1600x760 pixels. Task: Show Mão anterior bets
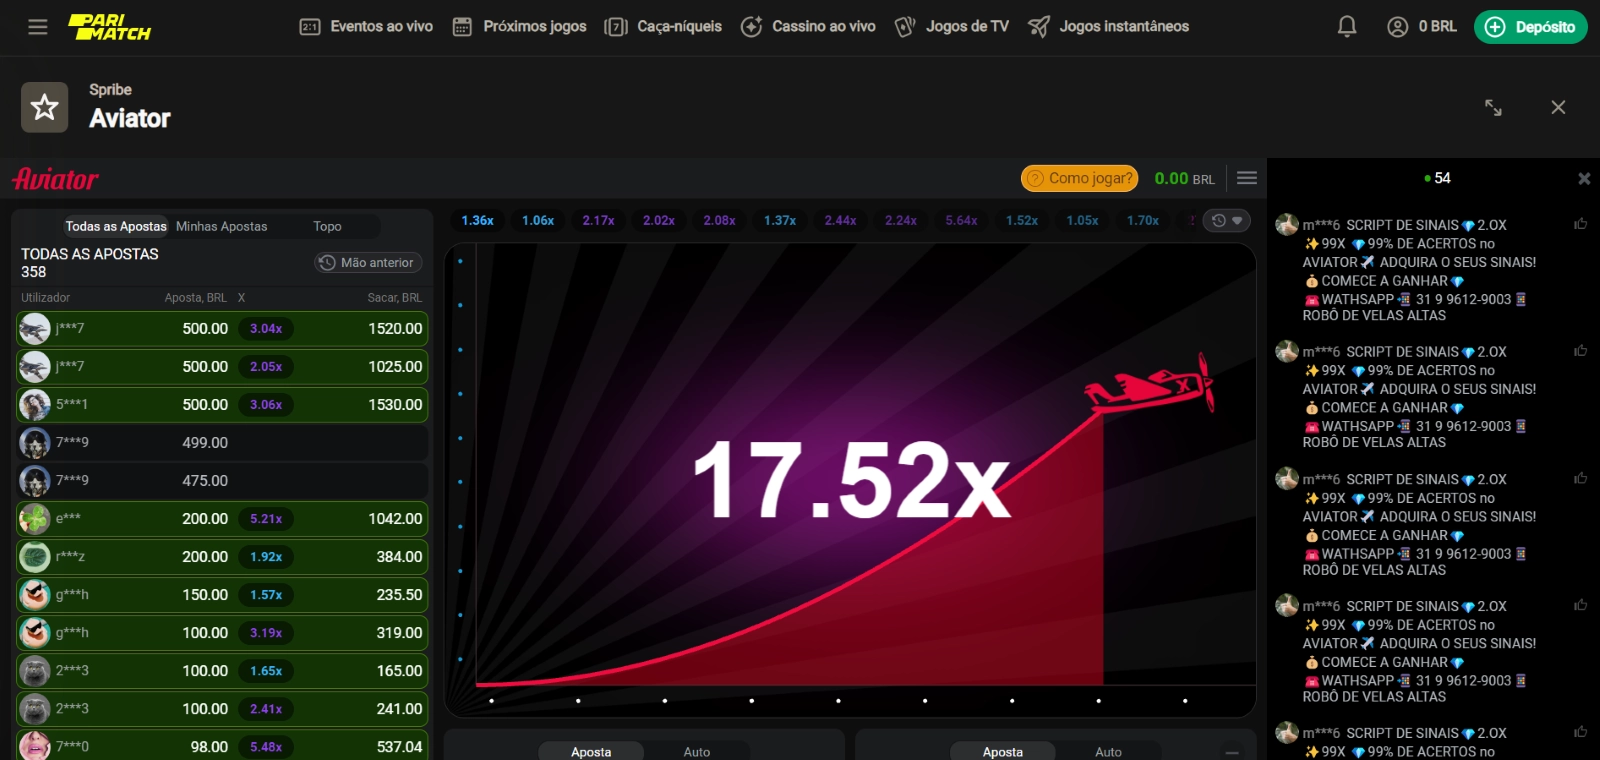[367, 262]
